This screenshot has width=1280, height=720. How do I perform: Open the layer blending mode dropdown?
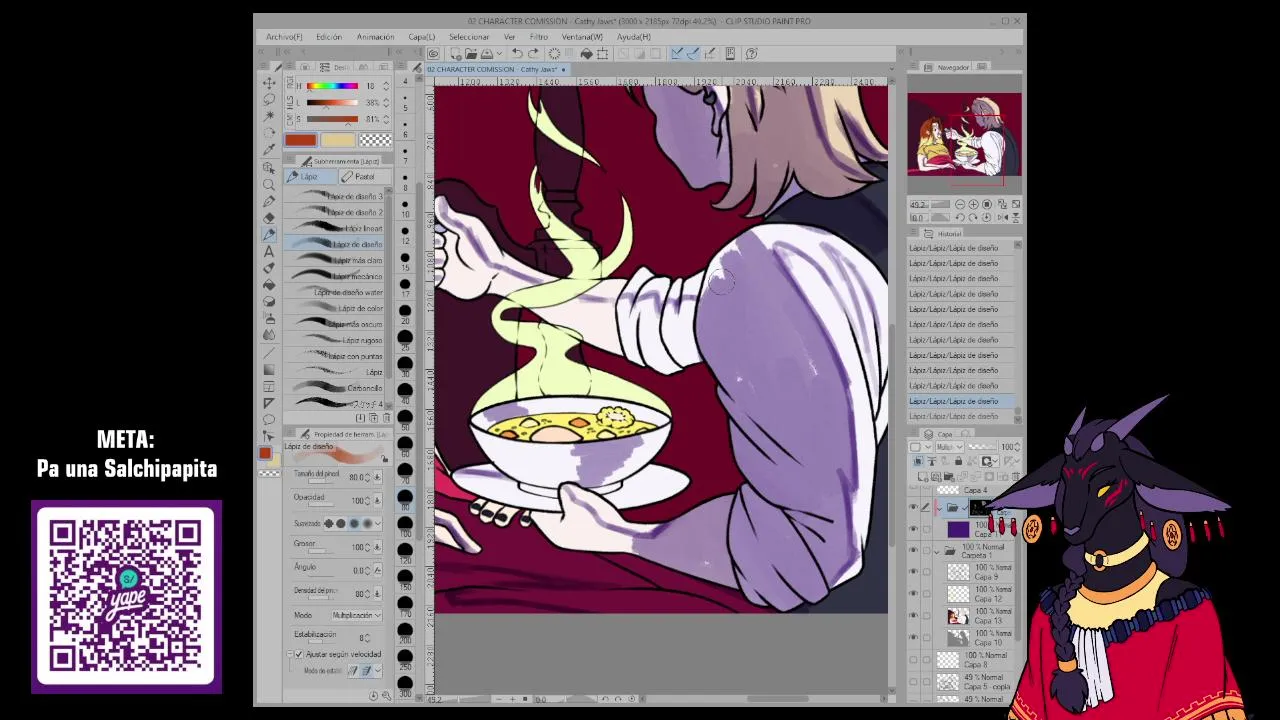(x=950, y=447)
